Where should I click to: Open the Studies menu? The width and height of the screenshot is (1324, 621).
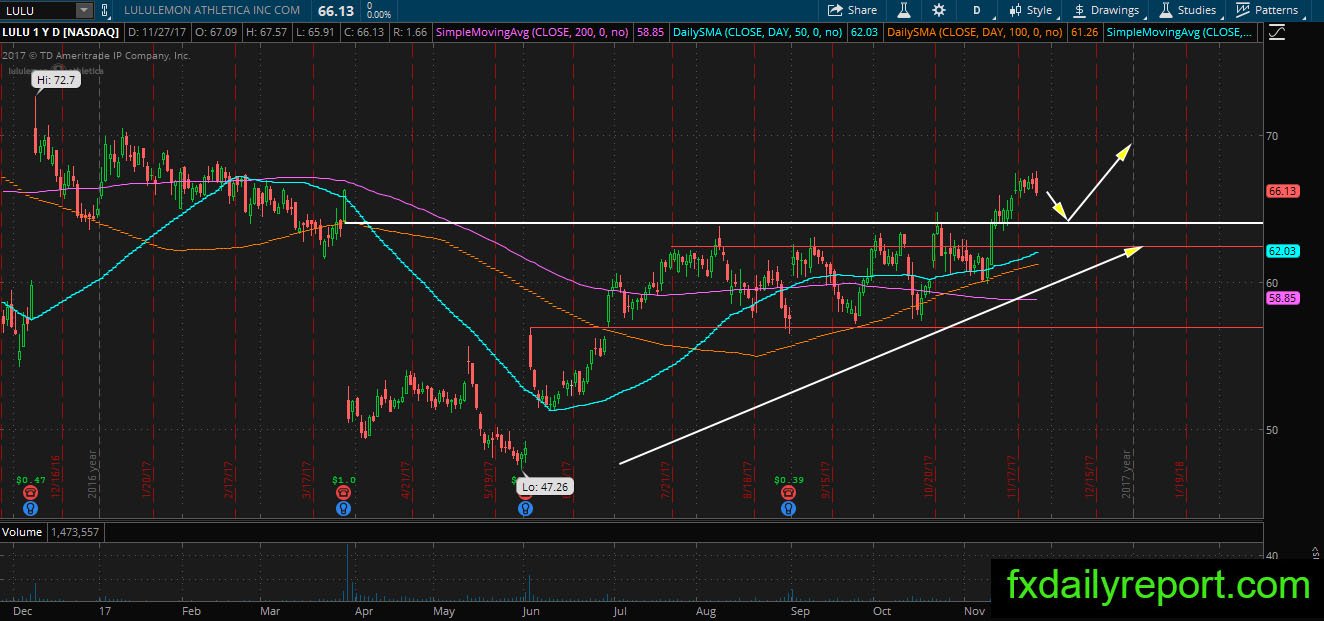point(1188,10)
